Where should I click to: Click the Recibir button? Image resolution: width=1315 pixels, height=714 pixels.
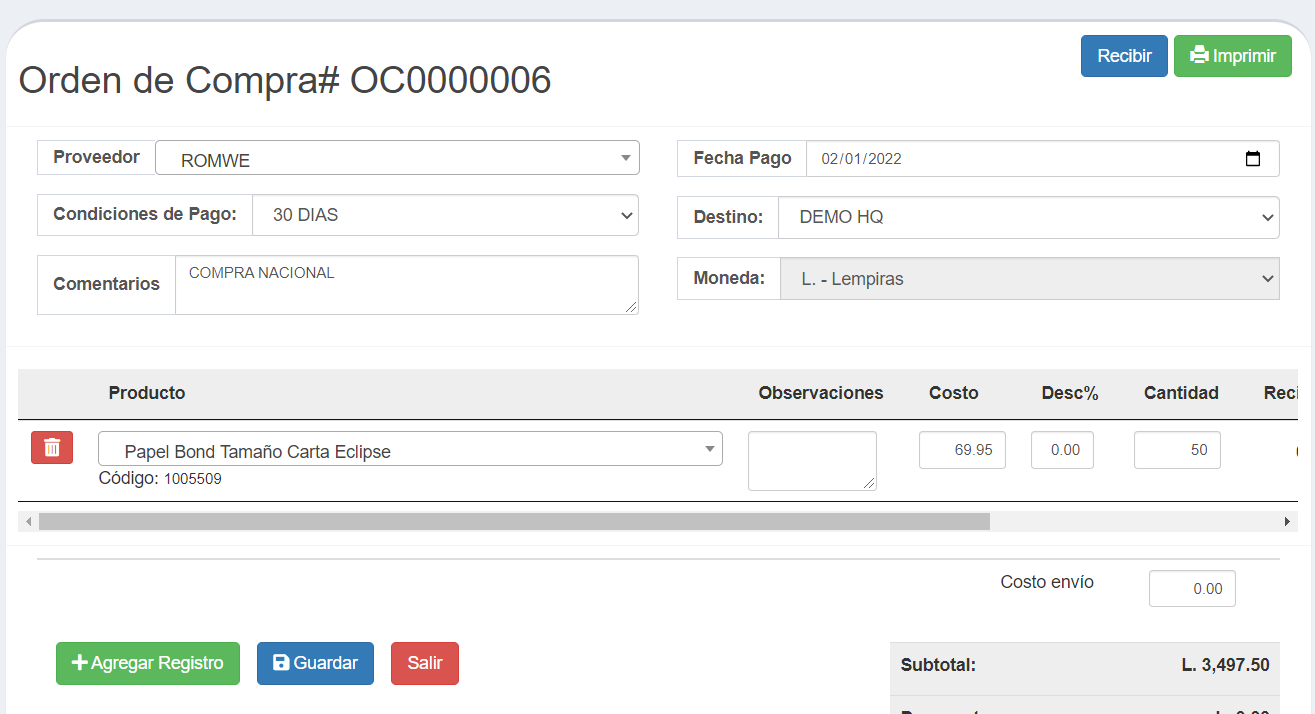click(x=1123, y=55)
